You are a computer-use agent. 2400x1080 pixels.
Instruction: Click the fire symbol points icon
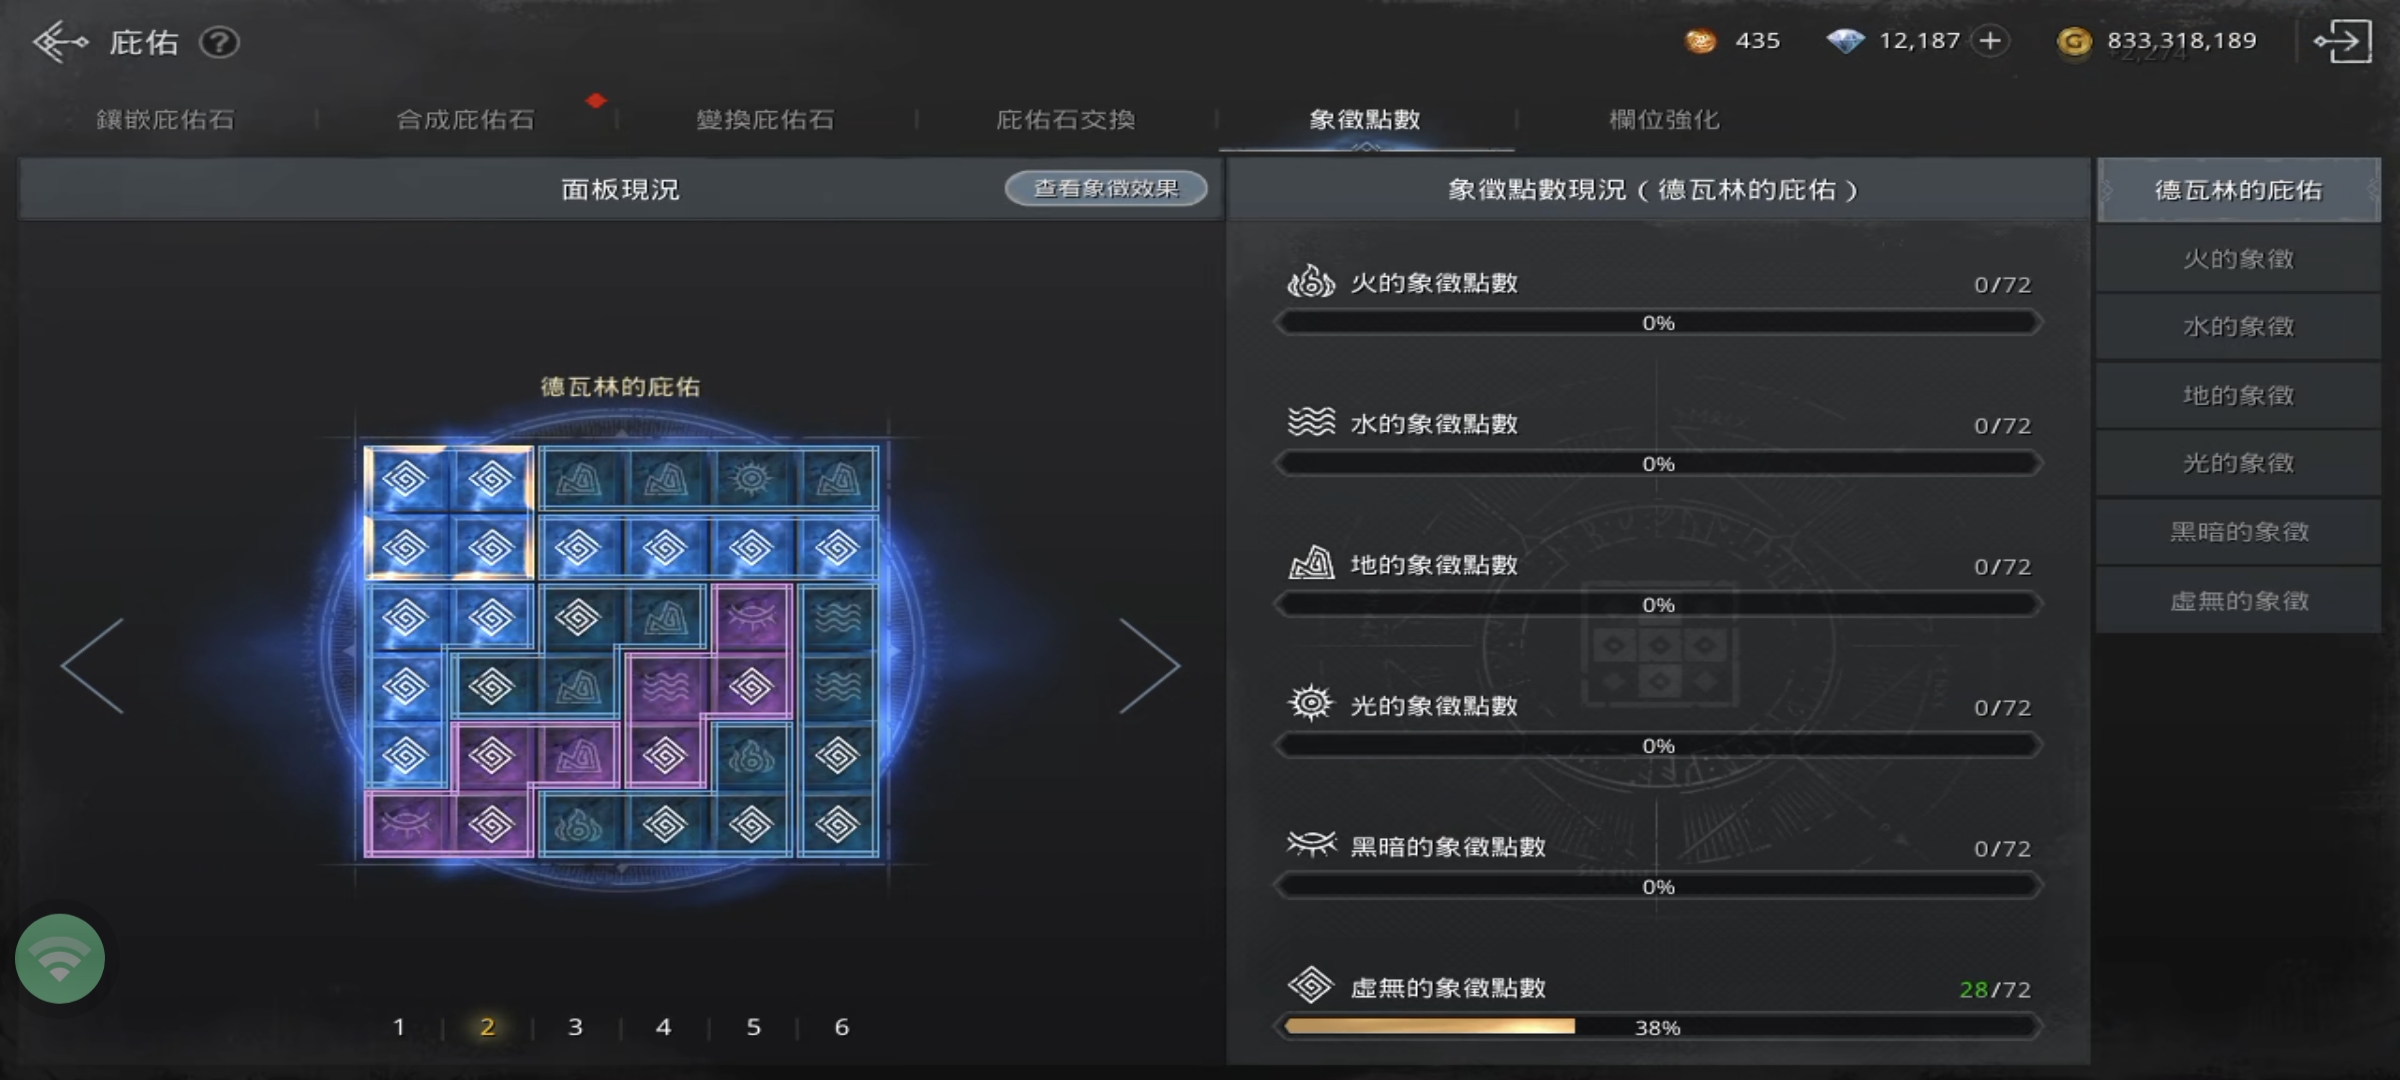(x=1311, y=282)
